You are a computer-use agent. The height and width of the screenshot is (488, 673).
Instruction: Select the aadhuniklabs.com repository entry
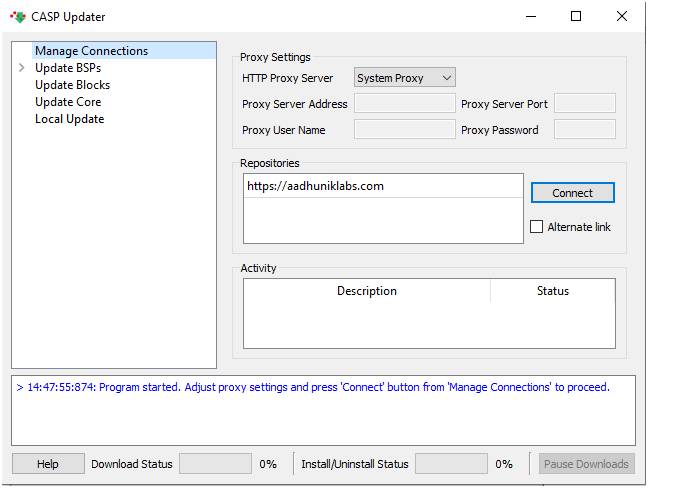[315, 186]
